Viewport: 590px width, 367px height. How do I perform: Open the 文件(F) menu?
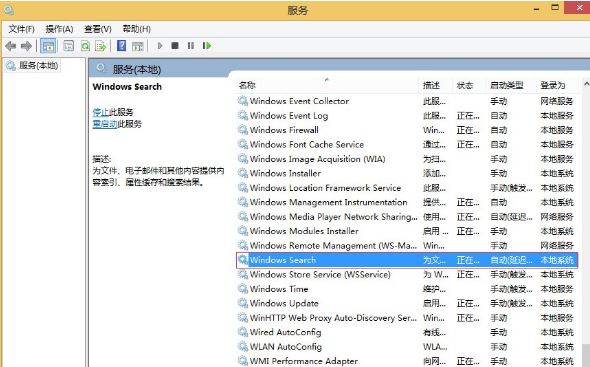[21, 29]
